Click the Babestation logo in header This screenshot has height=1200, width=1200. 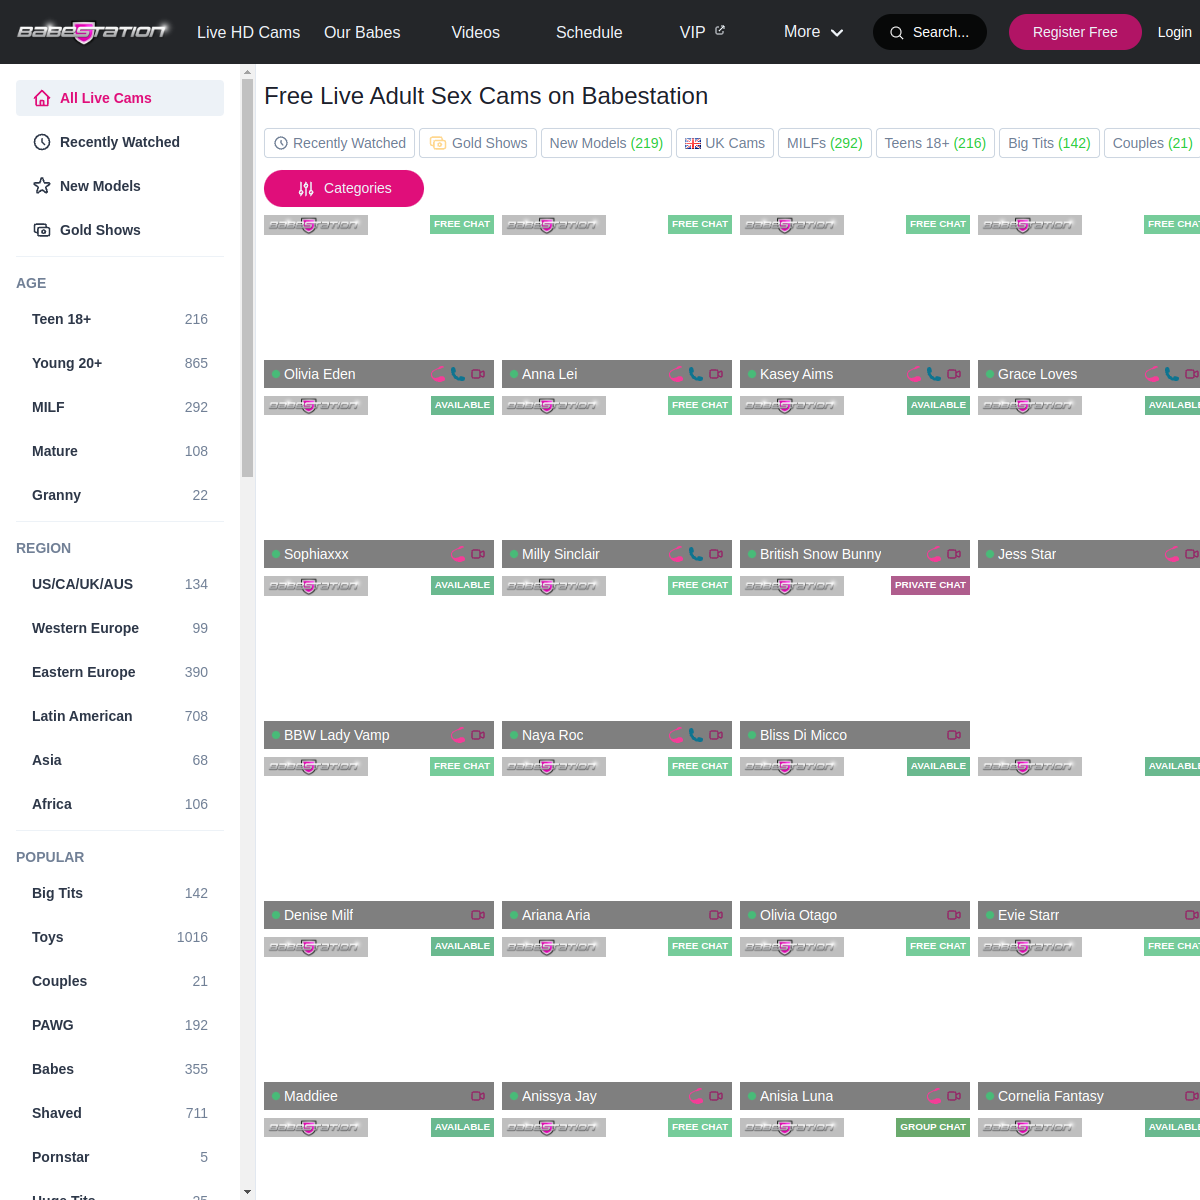coord(93,32)
